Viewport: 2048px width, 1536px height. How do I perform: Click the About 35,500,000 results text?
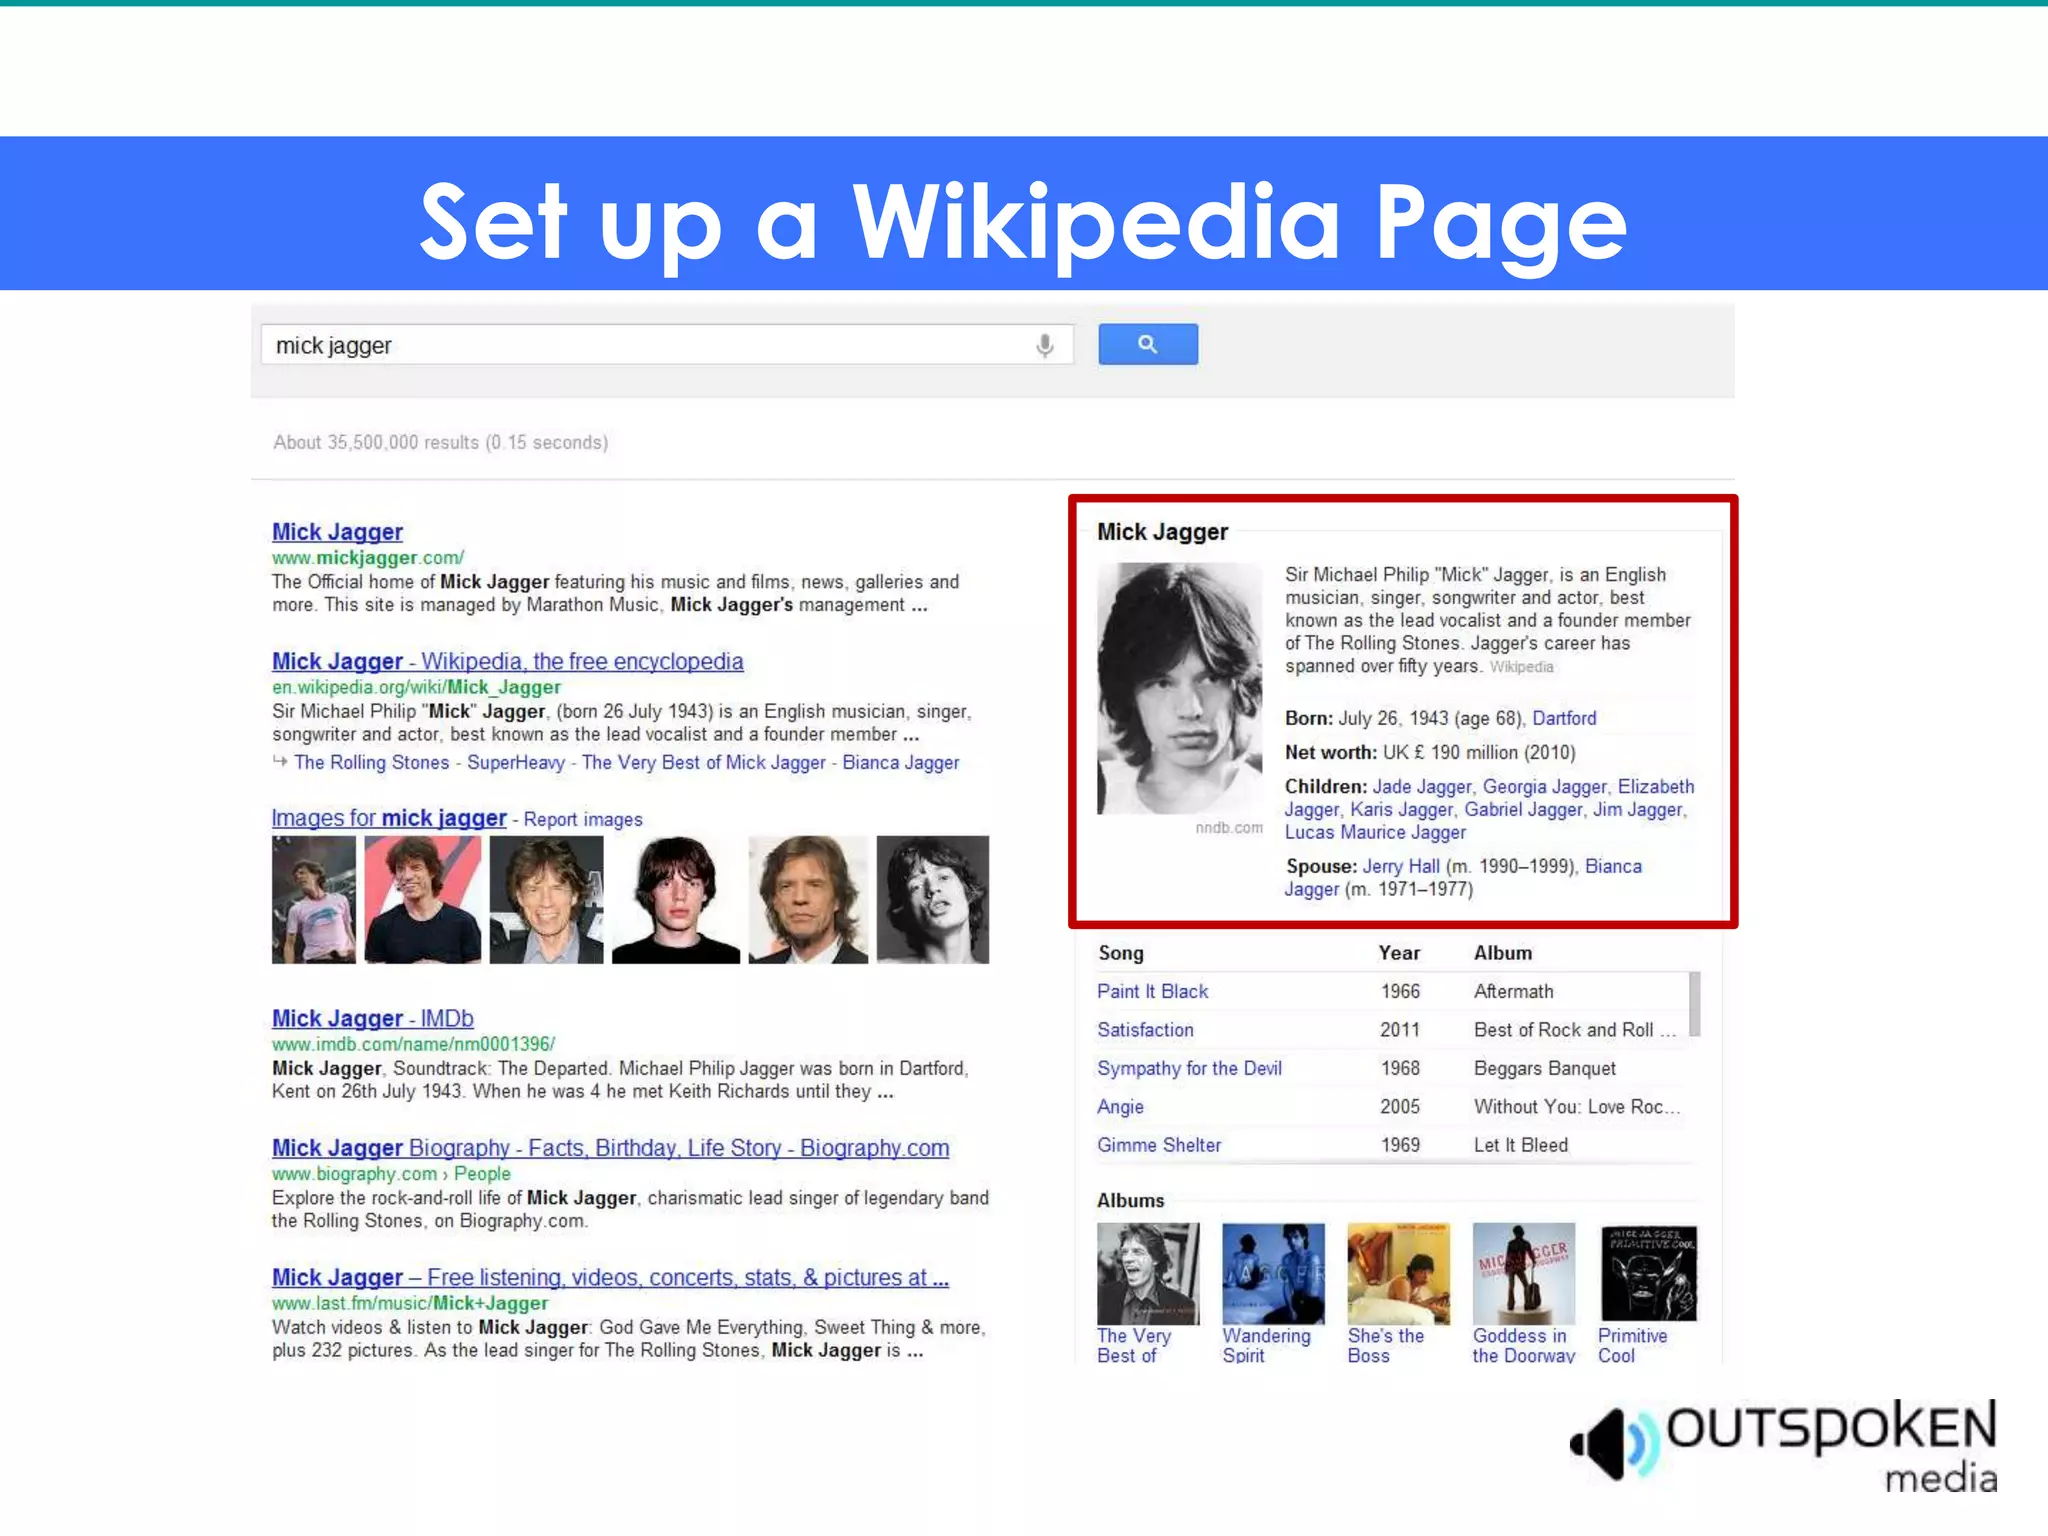coord(440,442)
